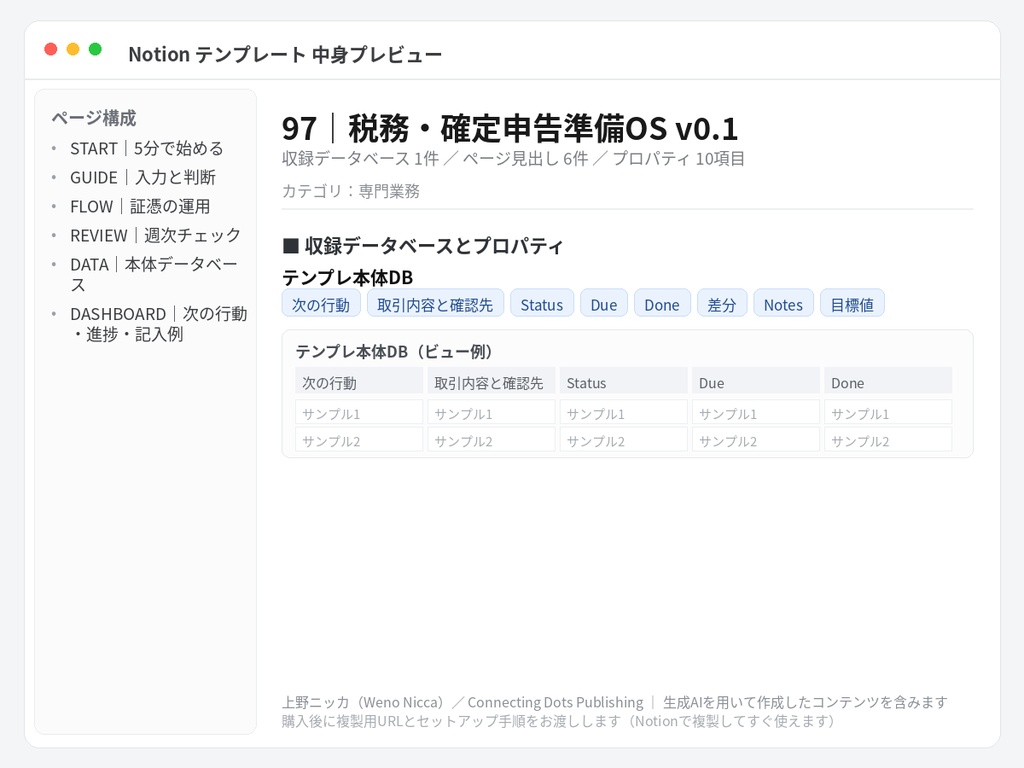Image resolution: width=1024 pixels, height=768 pixels.
Task: Click the 97｜税務・確定申告準備OS v0.1 title
Action: tap(510, 128)
